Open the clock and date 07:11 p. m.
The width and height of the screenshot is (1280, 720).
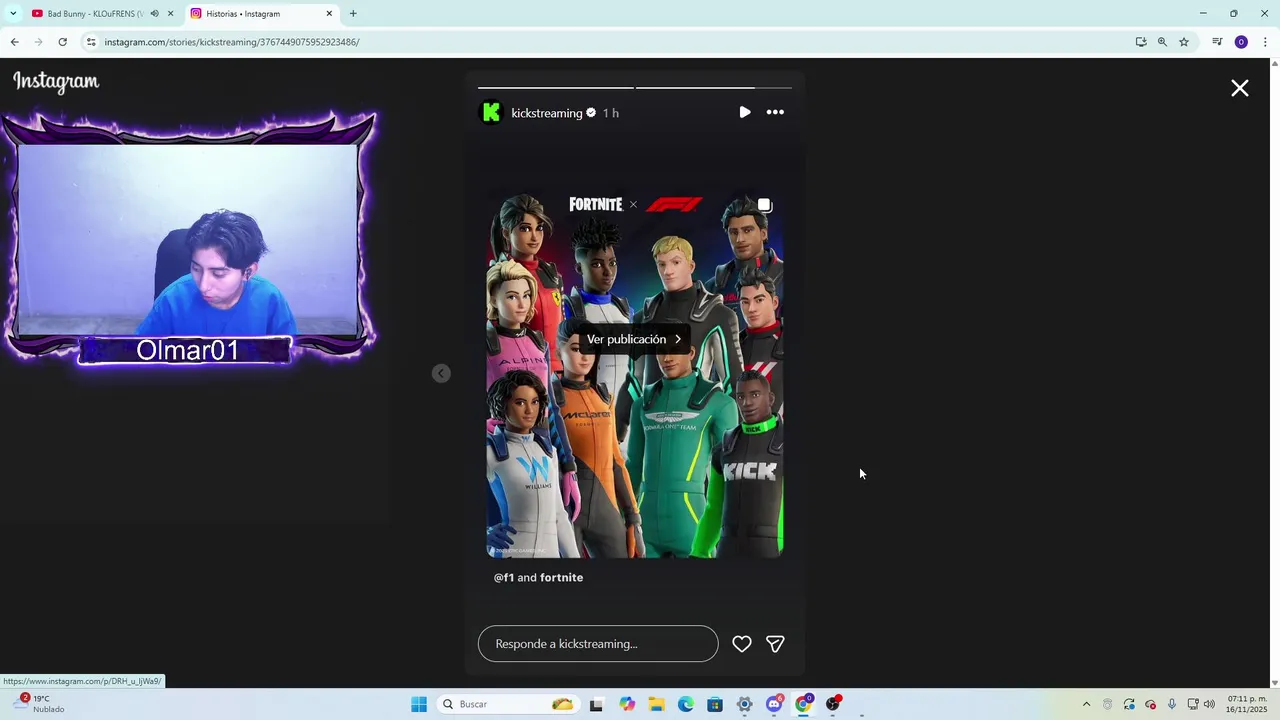1247,705
